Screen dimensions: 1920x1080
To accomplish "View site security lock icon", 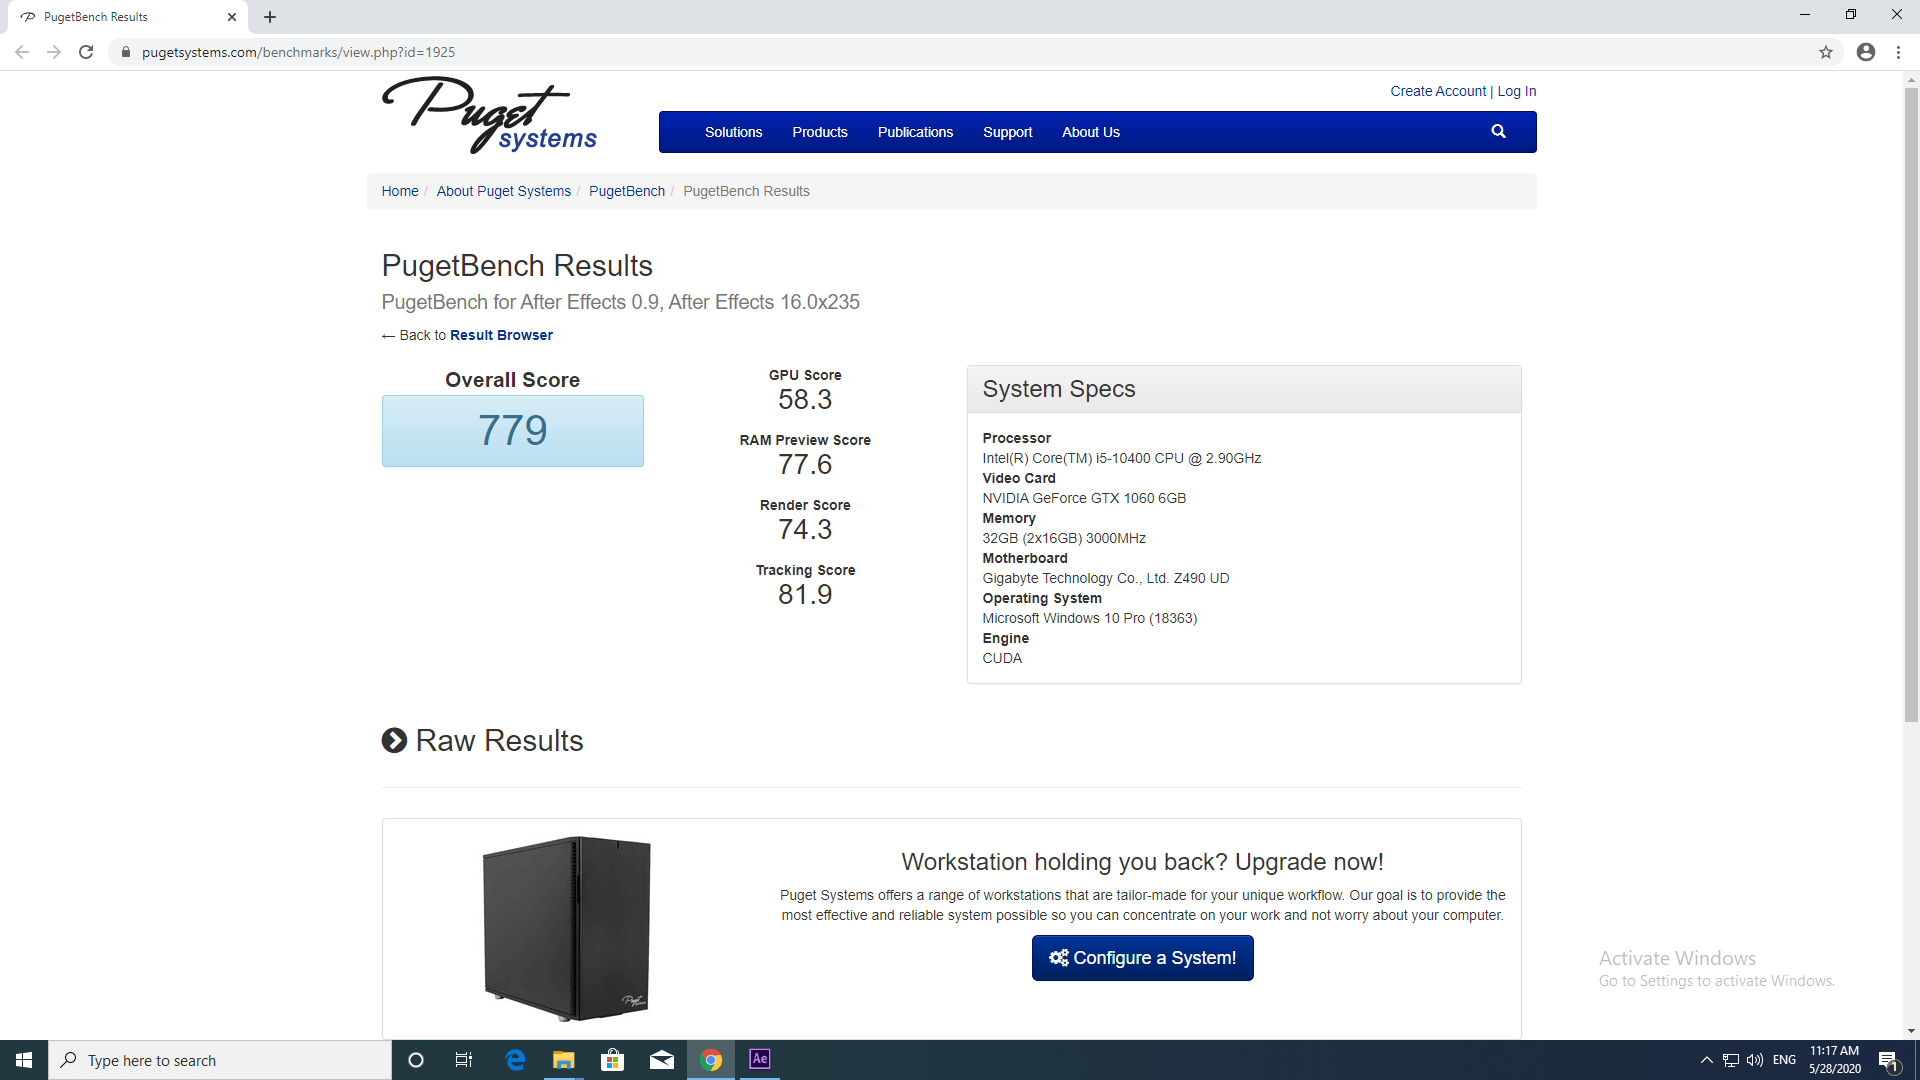I will coord(125,52).
